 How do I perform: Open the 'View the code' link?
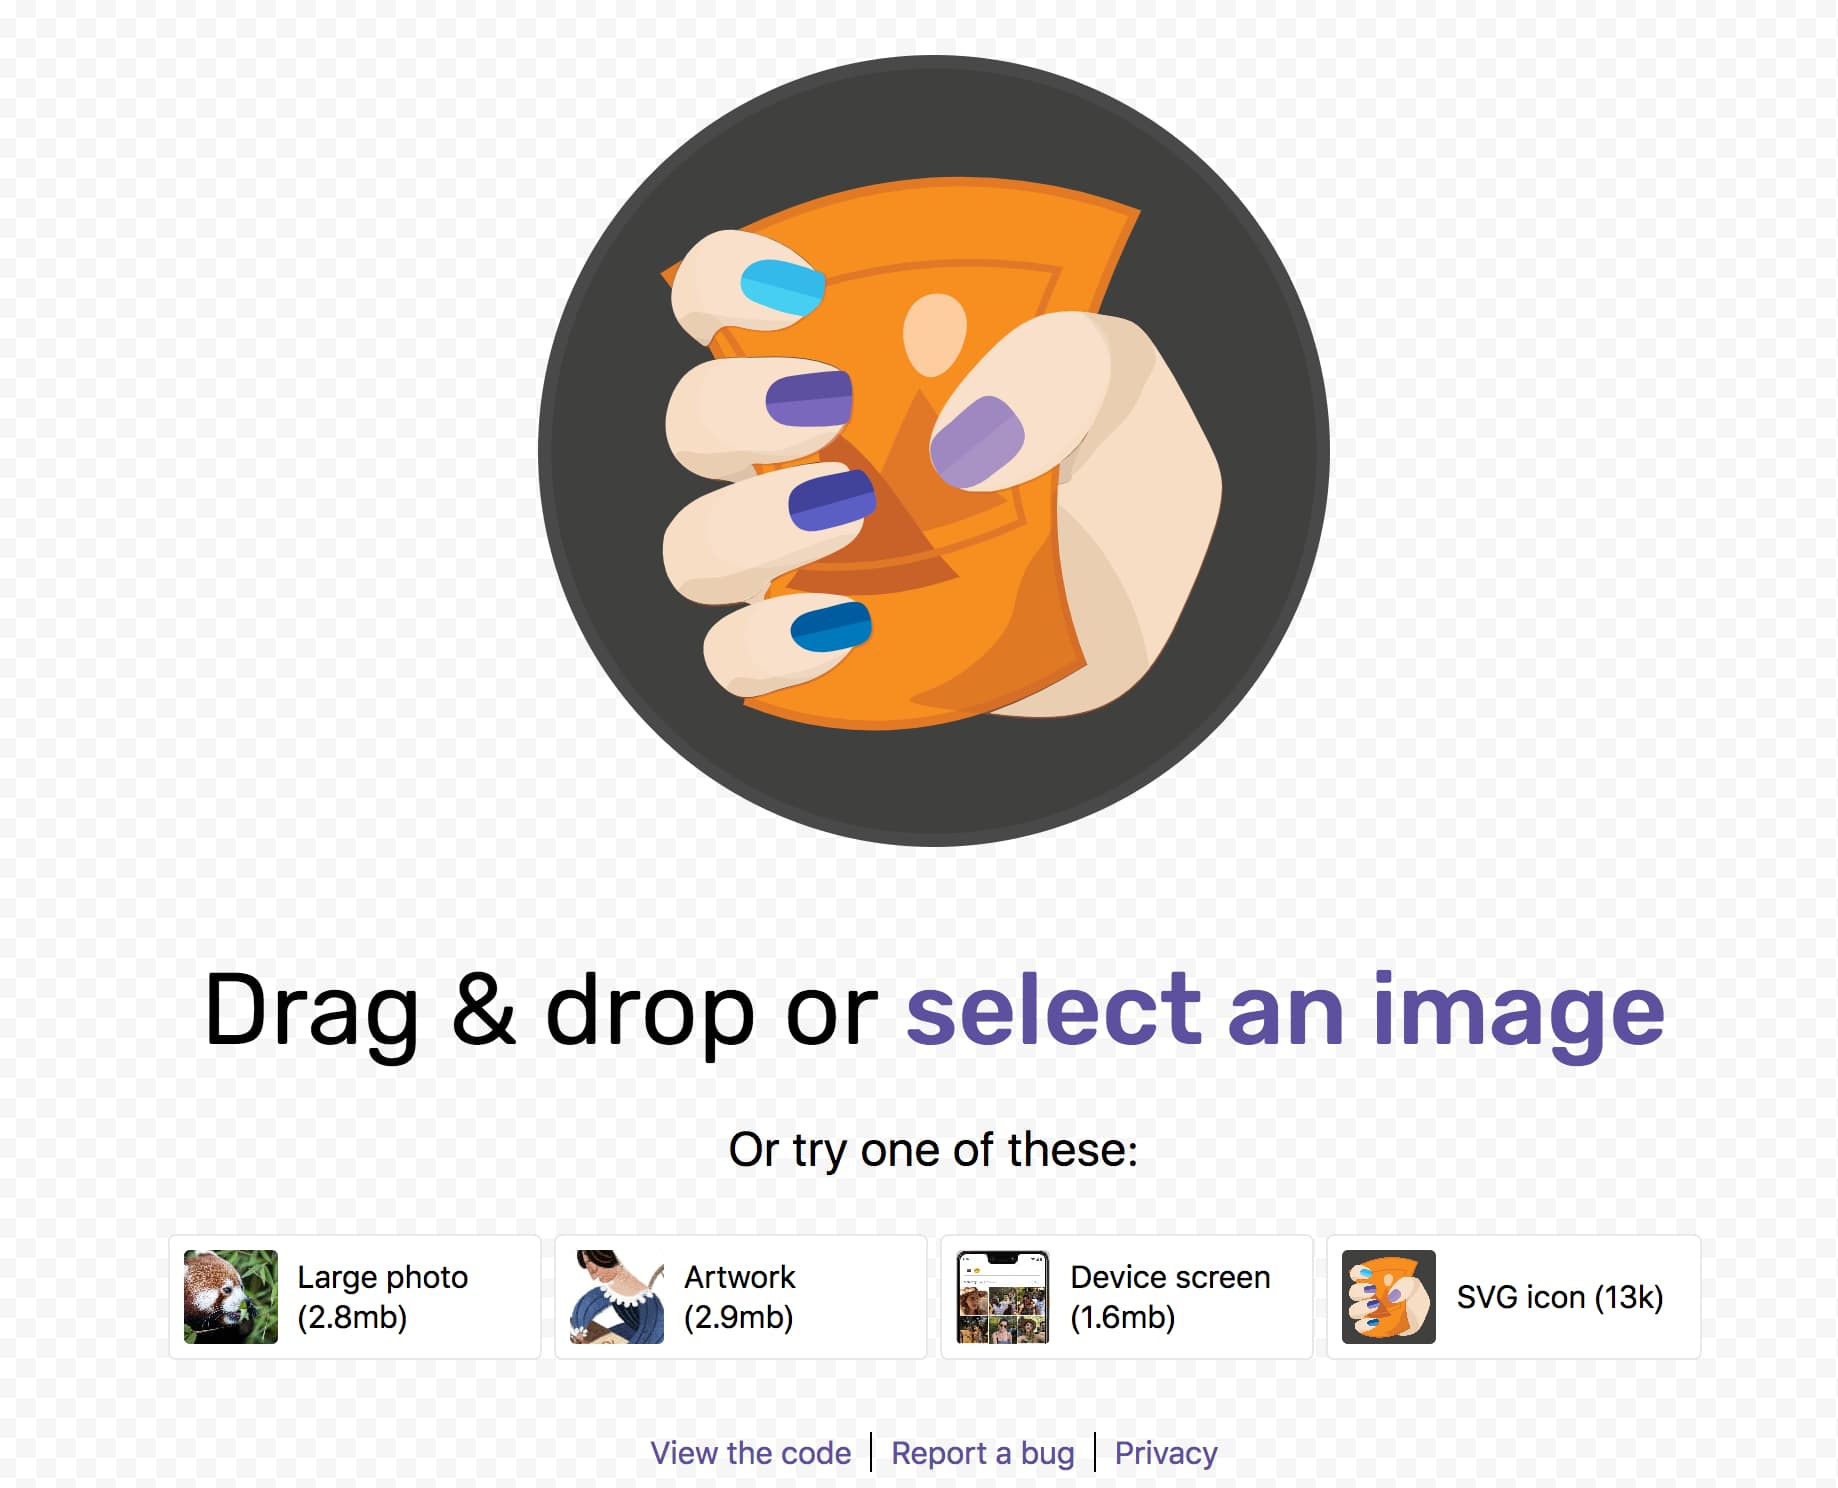751,1453
